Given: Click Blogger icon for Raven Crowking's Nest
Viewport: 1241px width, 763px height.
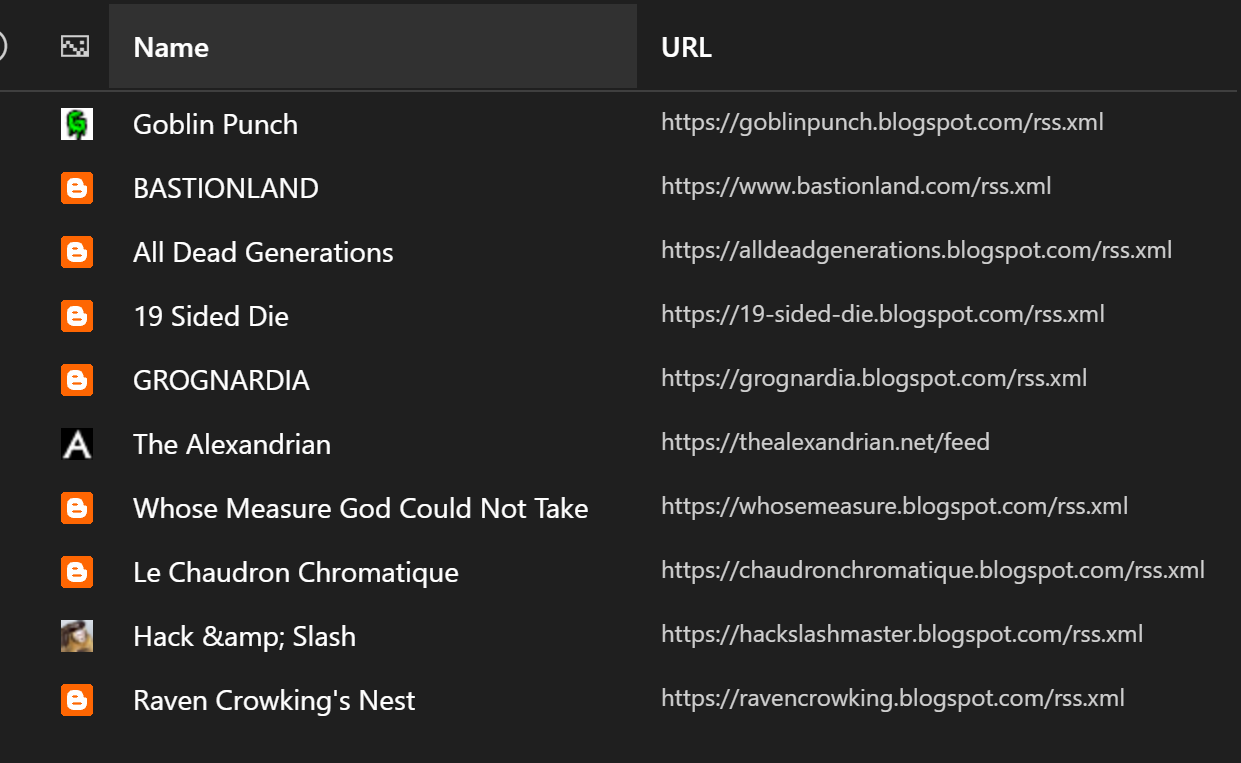Looking at the screenshot, I should (77, 700).
